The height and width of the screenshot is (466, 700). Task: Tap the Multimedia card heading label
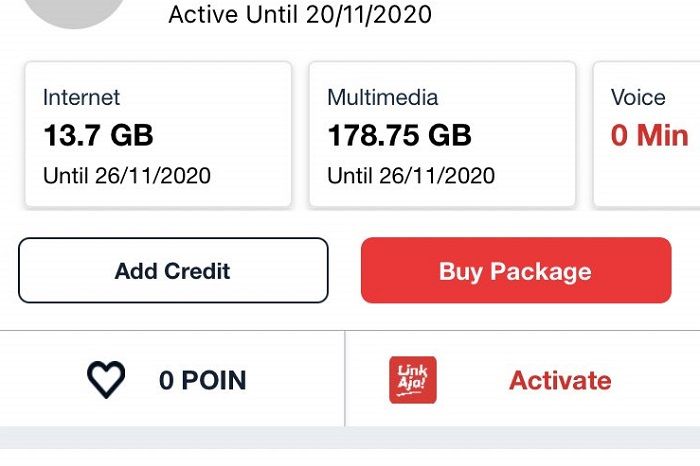(x=383, y=97)
